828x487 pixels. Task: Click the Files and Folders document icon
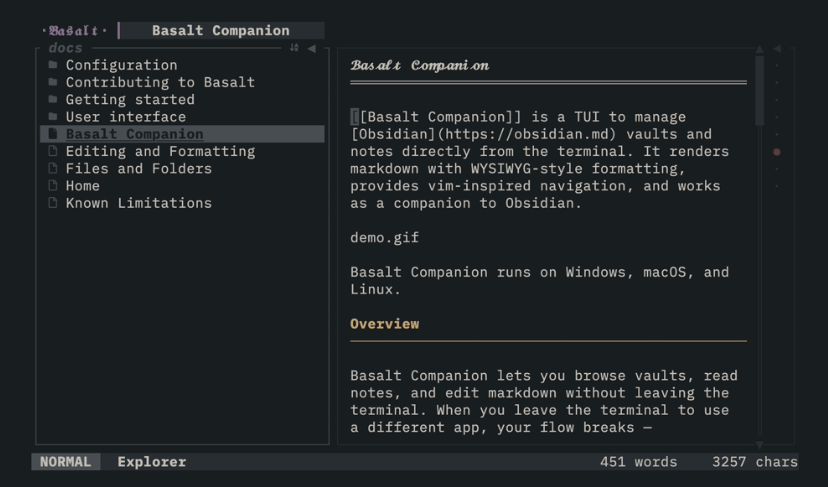53,168
